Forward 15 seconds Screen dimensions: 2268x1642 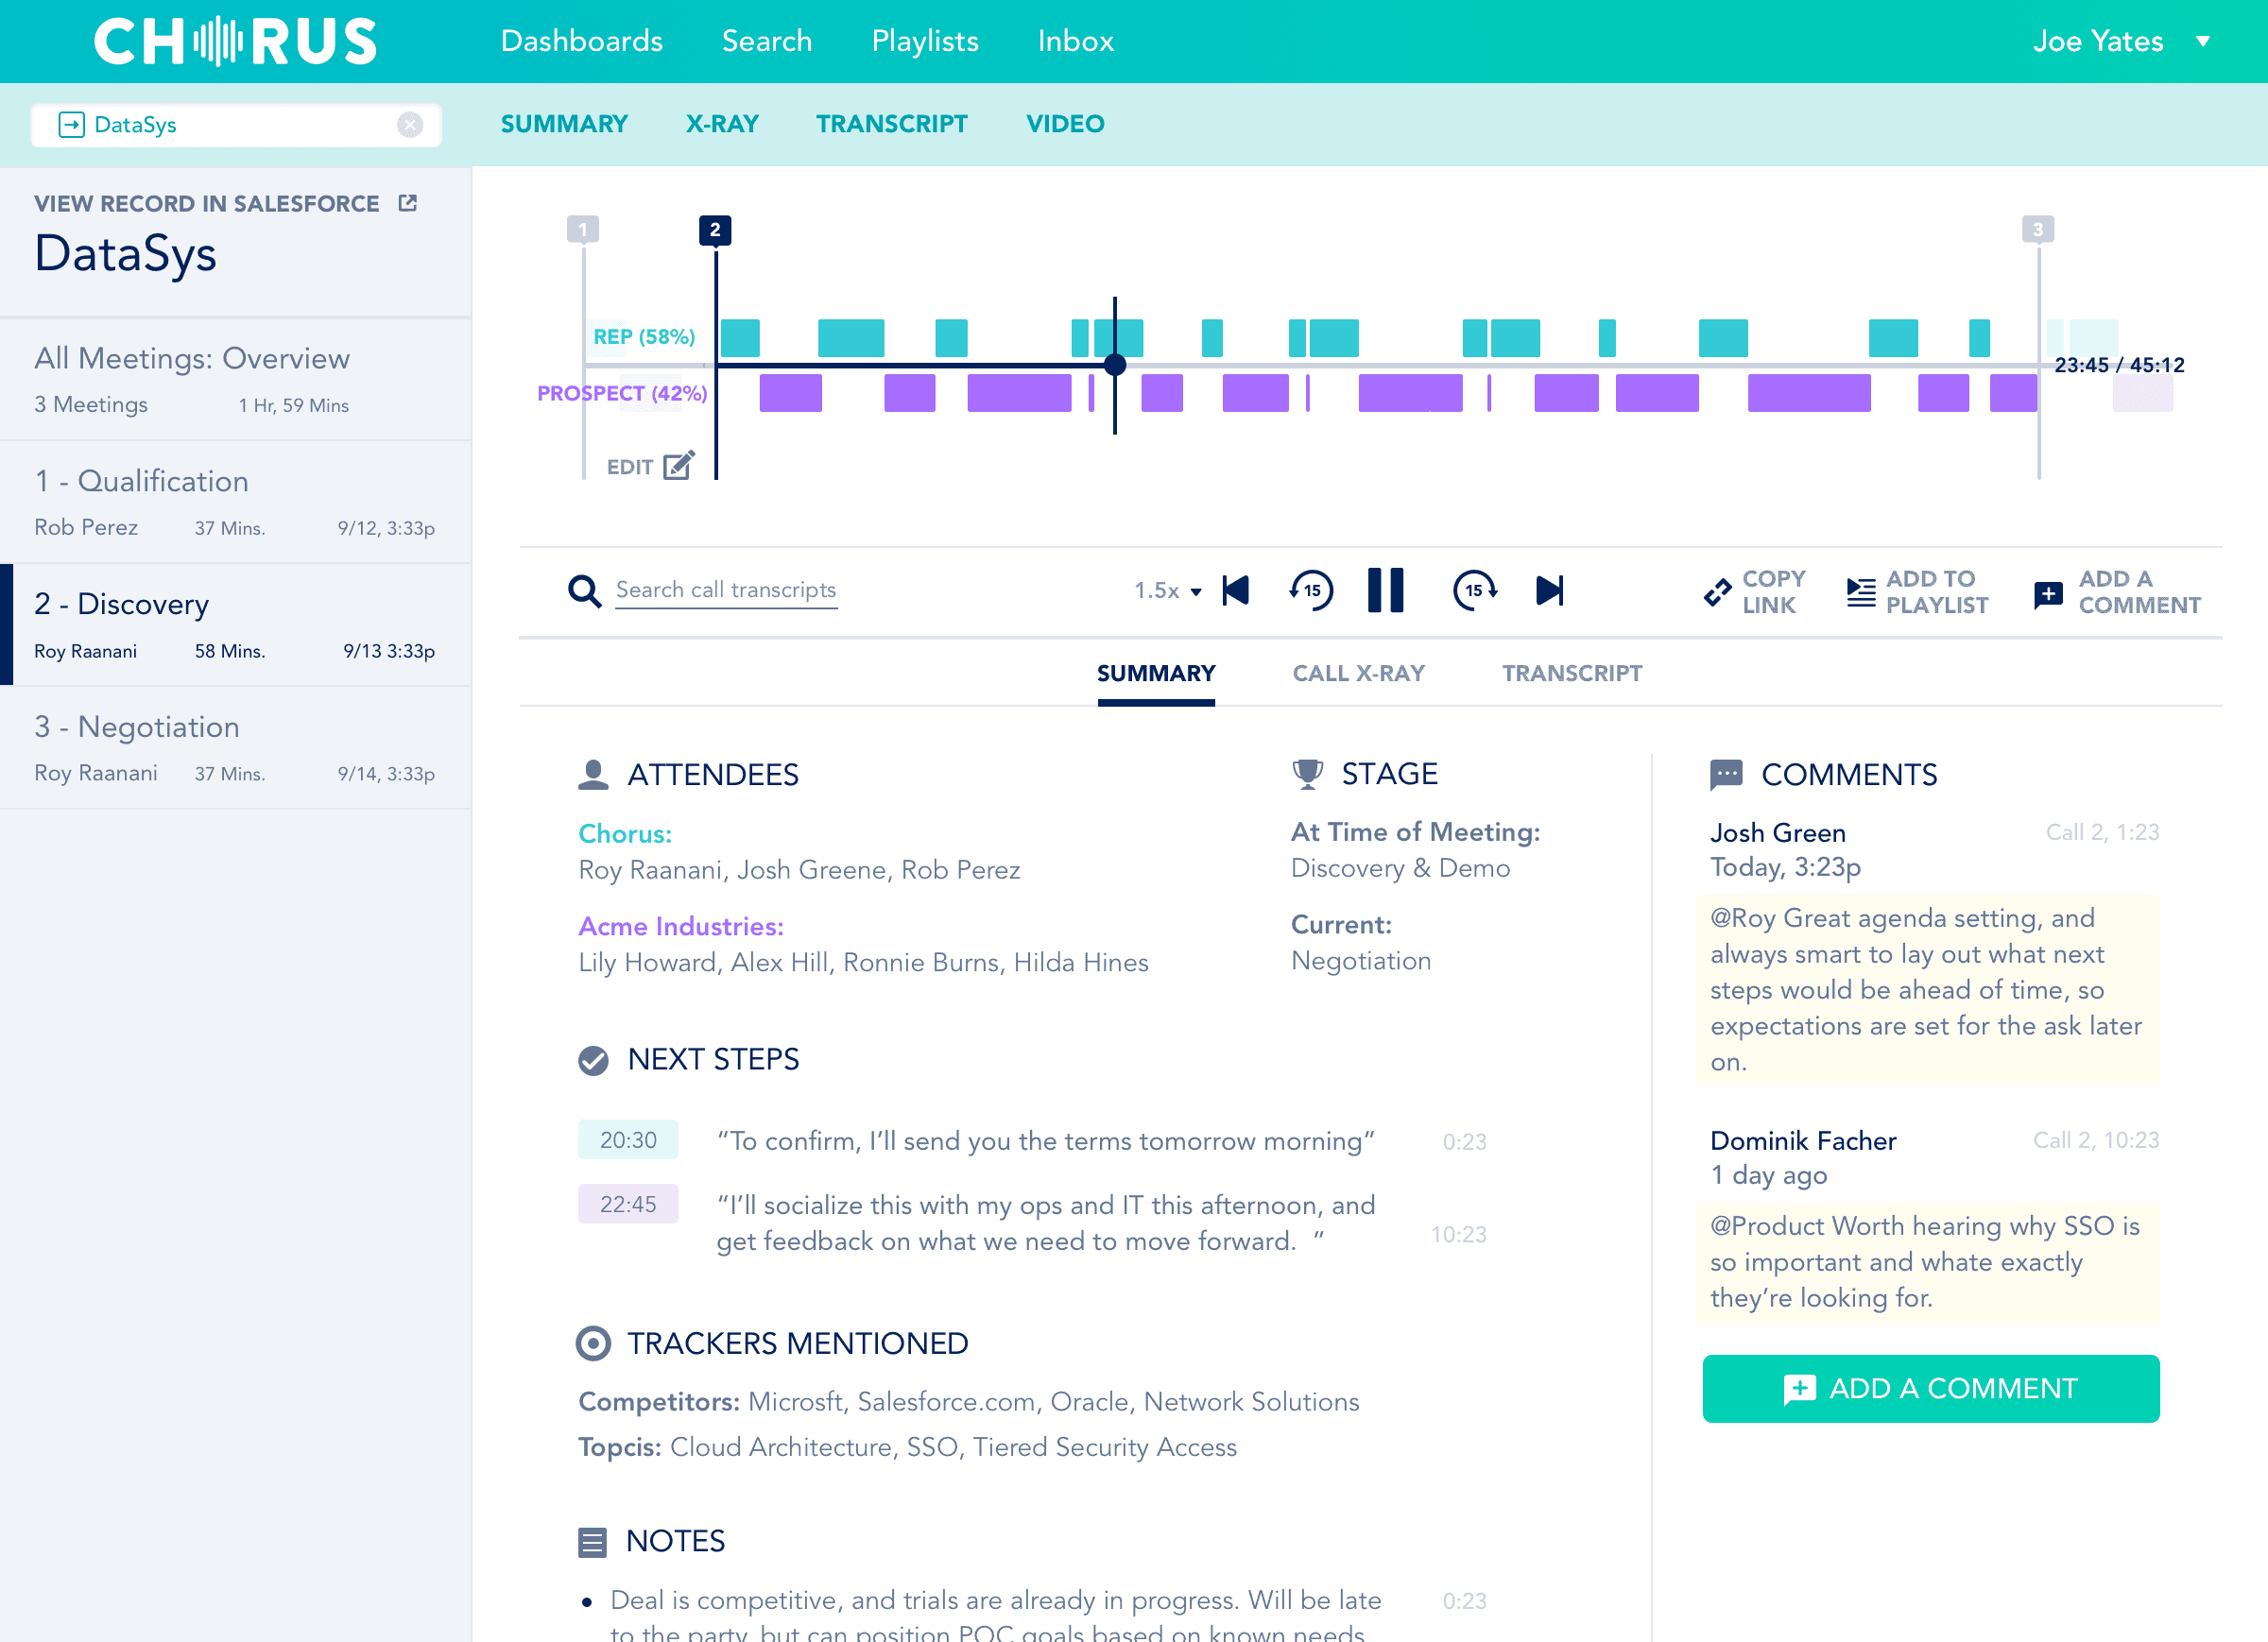[1475, 591]
